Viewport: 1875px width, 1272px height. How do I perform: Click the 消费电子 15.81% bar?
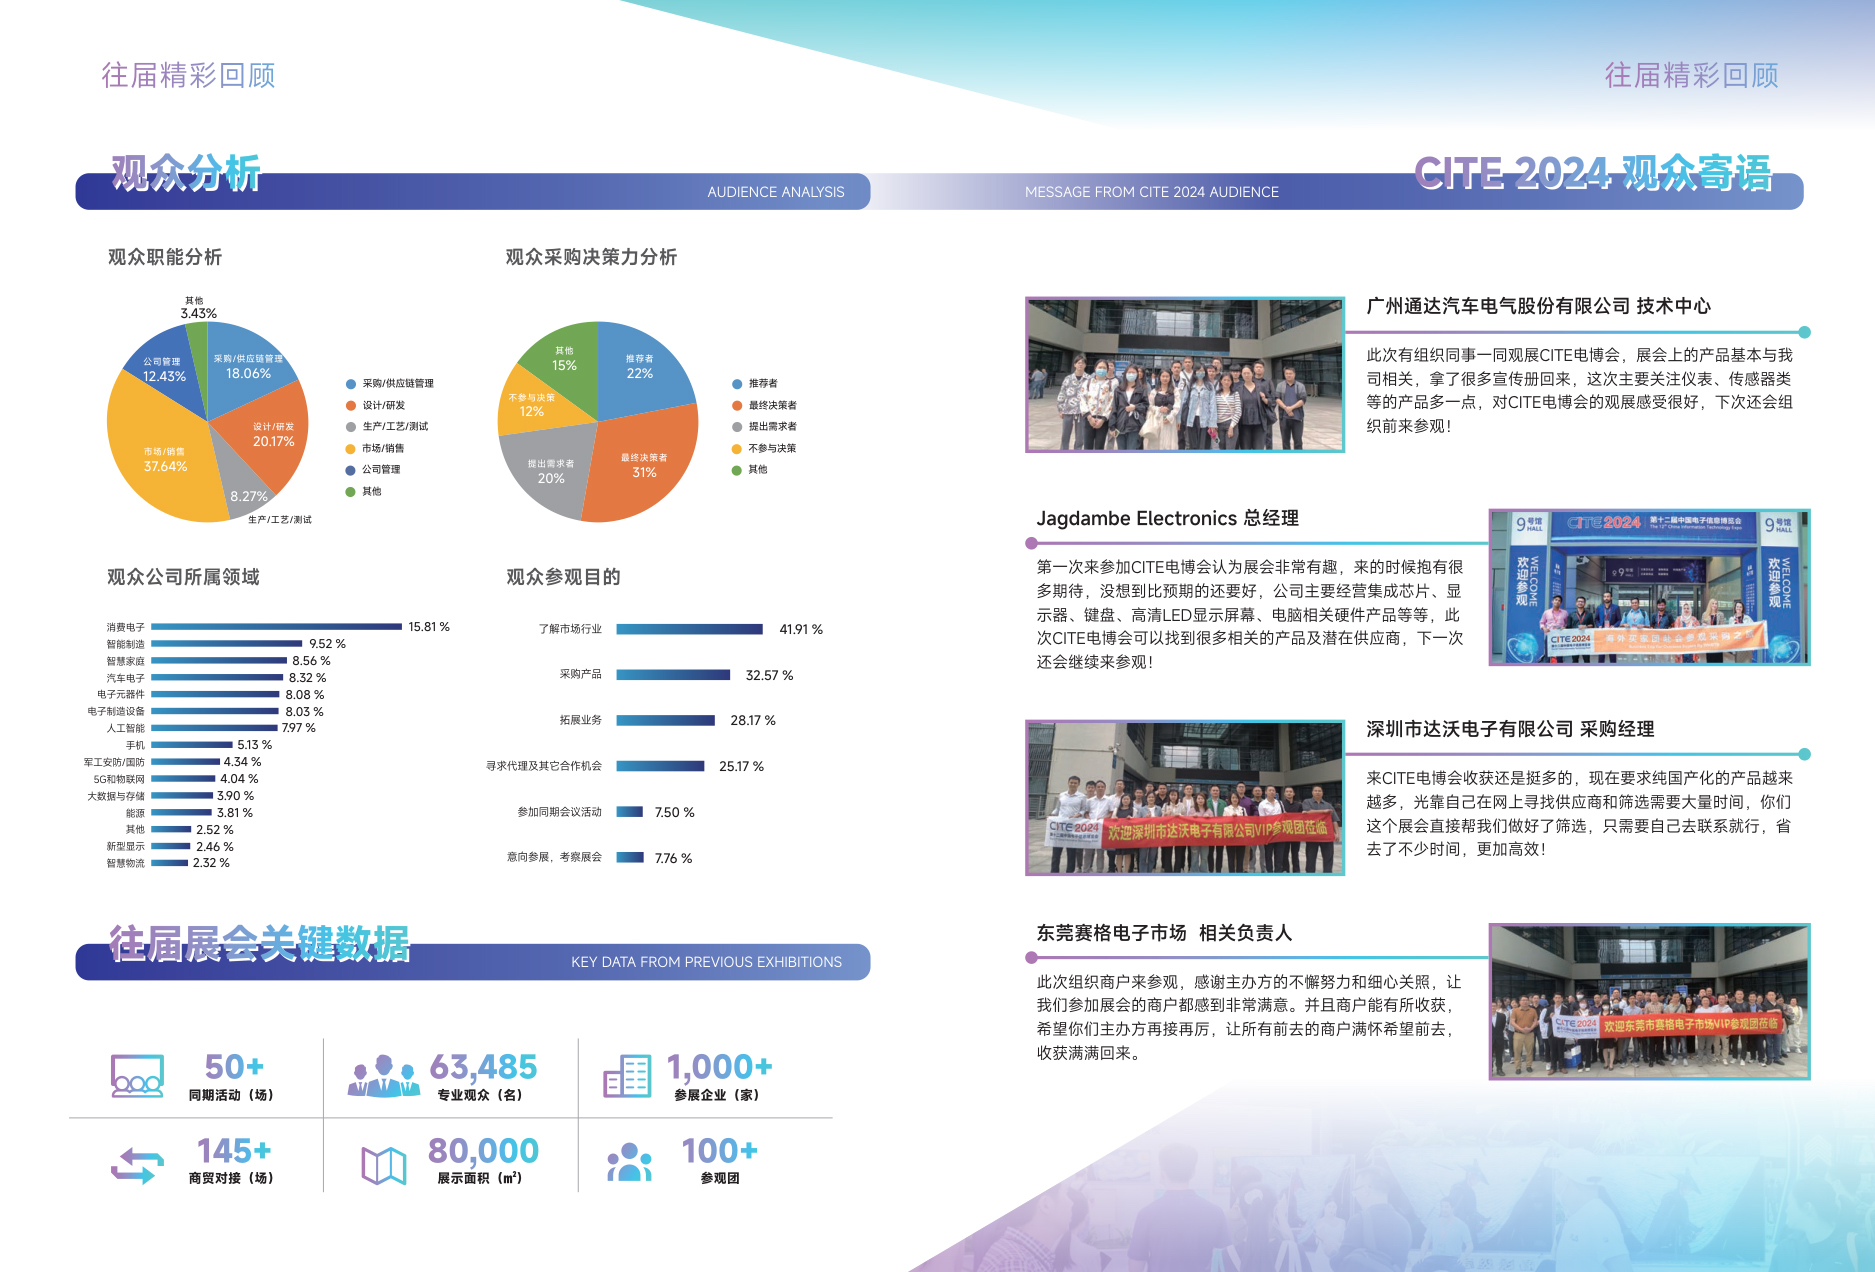(x=276, y=627)
